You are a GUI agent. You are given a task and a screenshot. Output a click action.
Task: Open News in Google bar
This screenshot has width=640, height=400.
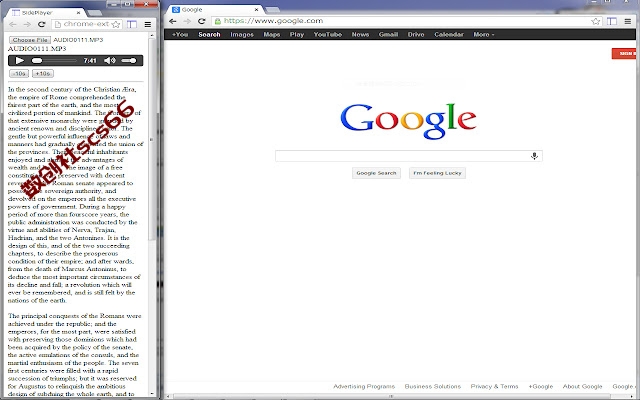[360, 34]
